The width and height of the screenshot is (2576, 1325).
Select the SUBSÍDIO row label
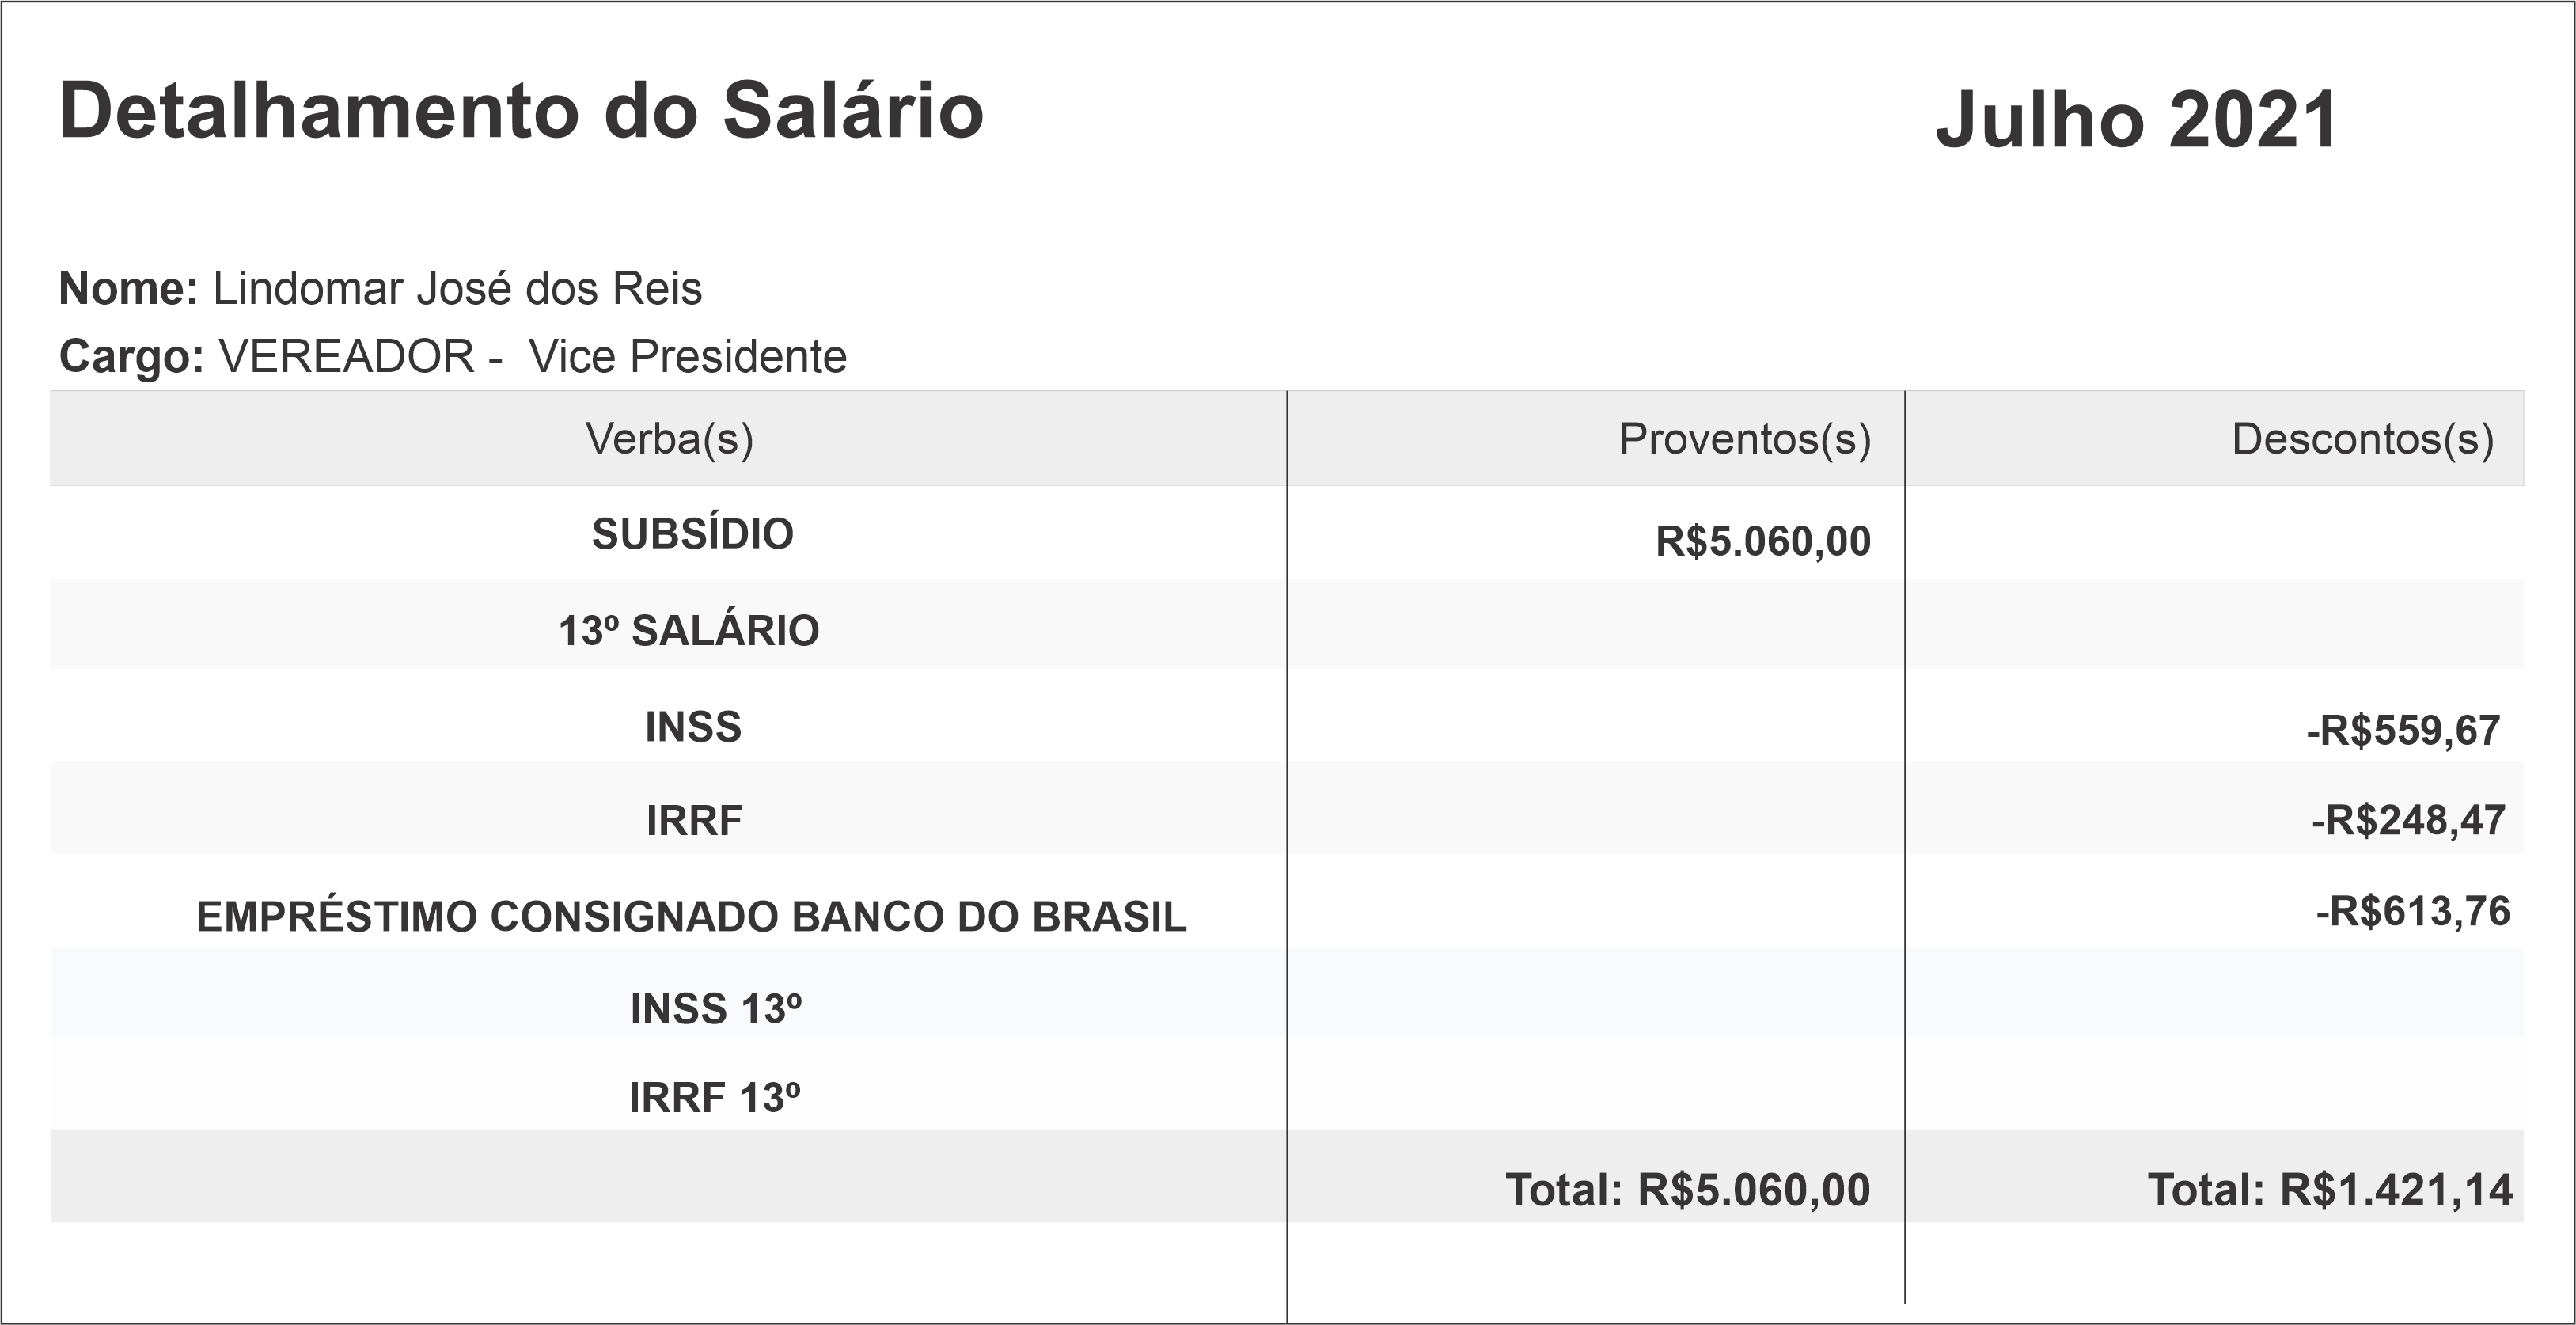[x=692, y=534]
